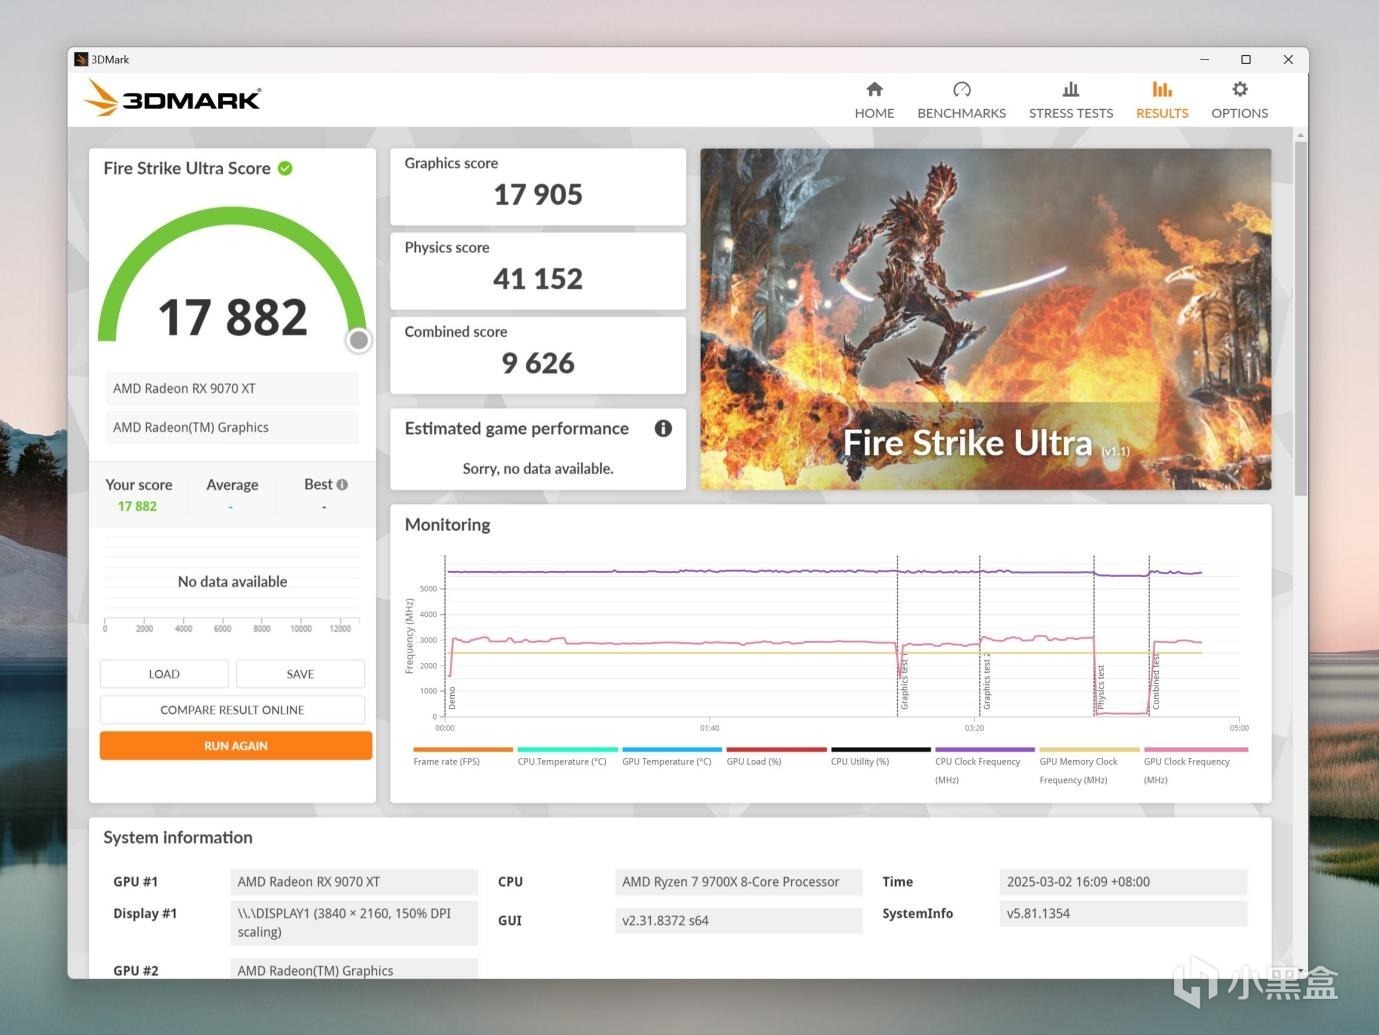
Task: Click the orange RUN AGAIN button
Action: (x=236, y=745)
